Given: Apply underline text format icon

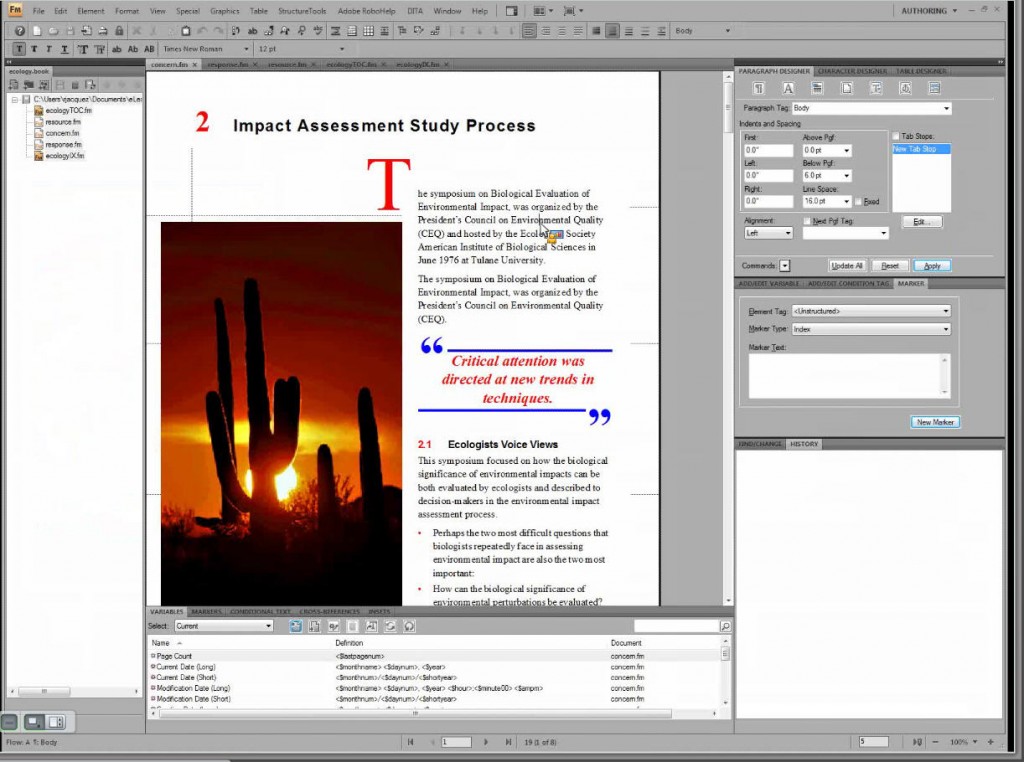Looking at the screenshot, I should [64, 49].
